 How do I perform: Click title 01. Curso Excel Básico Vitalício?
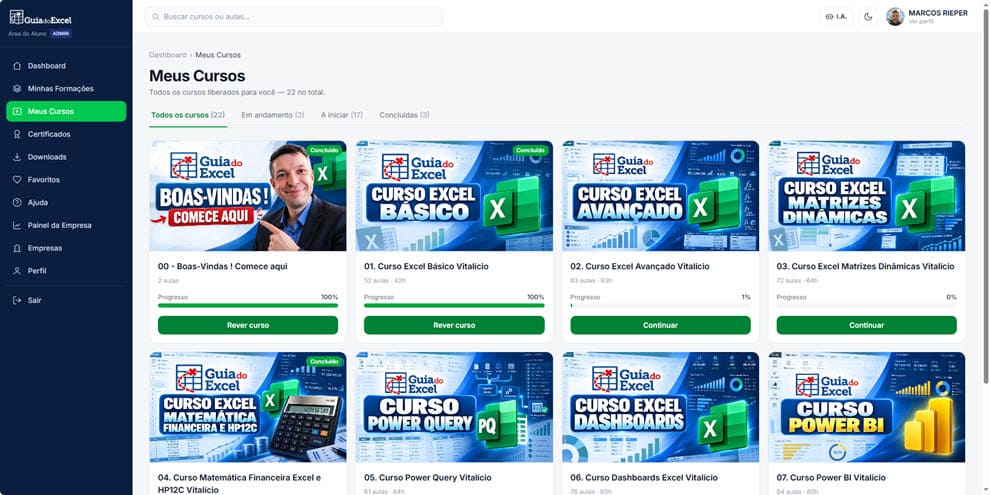click(426, 266)
